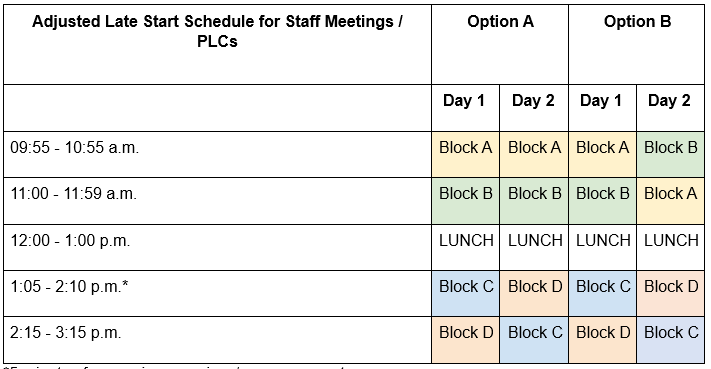Click the 11:00 - 11:59 a.m. time cell

[217, 201]
